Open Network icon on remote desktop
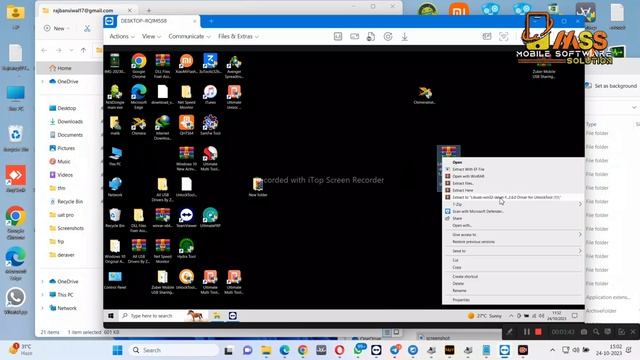The height and width of the screenshot is (360, 640). (x=115, y=187)
